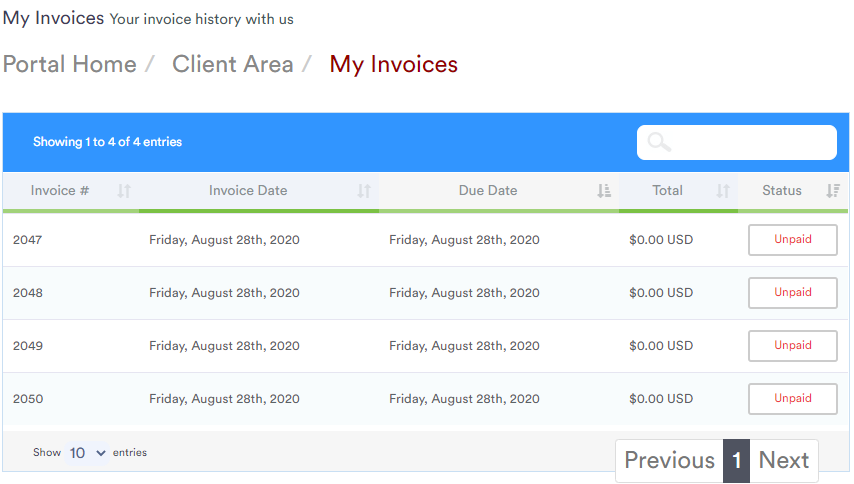Click the Previous pagination button
854x484 pixels.
(669, 461)
